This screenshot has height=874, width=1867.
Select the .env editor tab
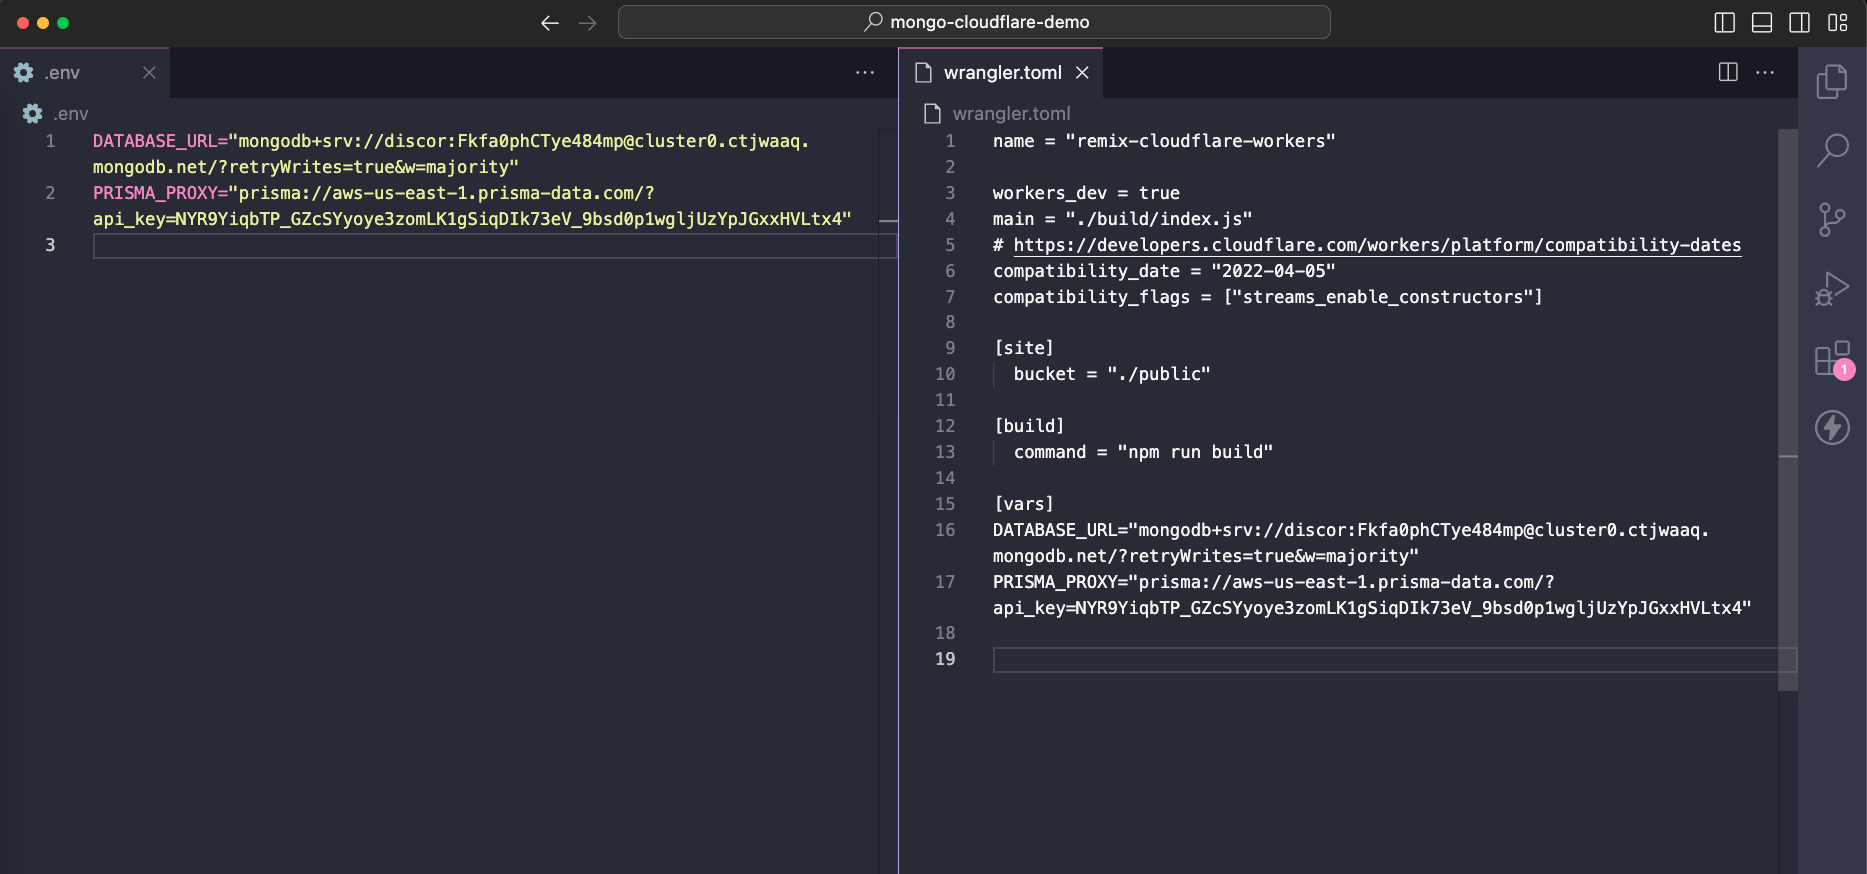pos(84,73)
